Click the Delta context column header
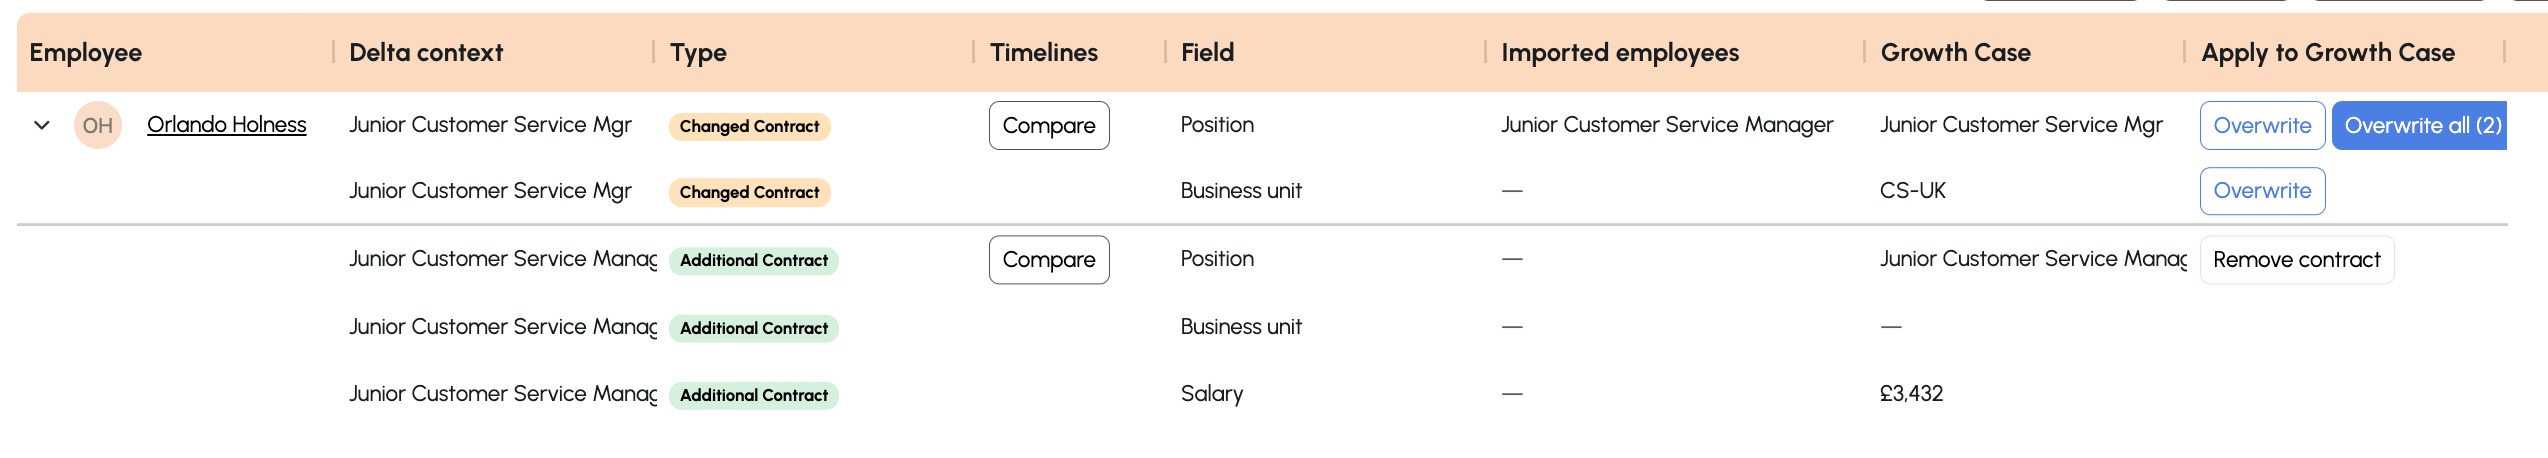 point(426,53)
